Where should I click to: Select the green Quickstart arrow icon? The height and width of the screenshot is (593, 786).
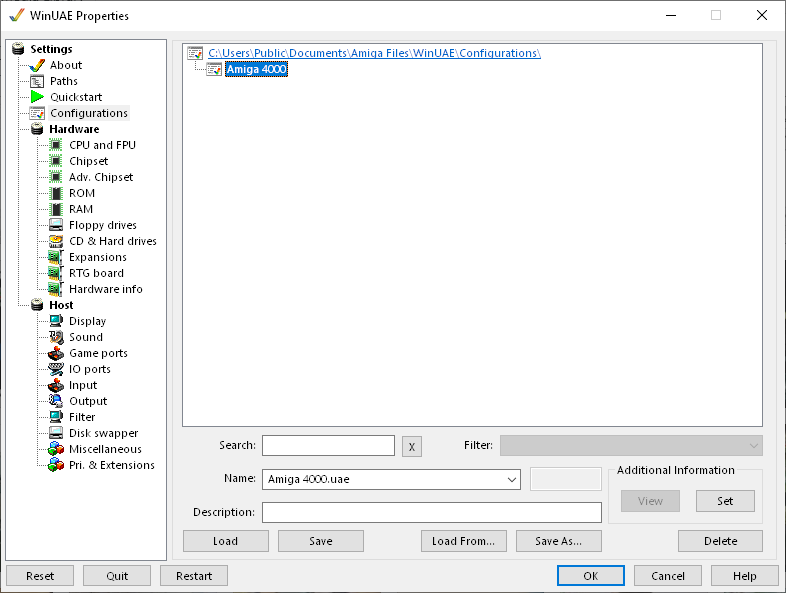tap(37, 97)
